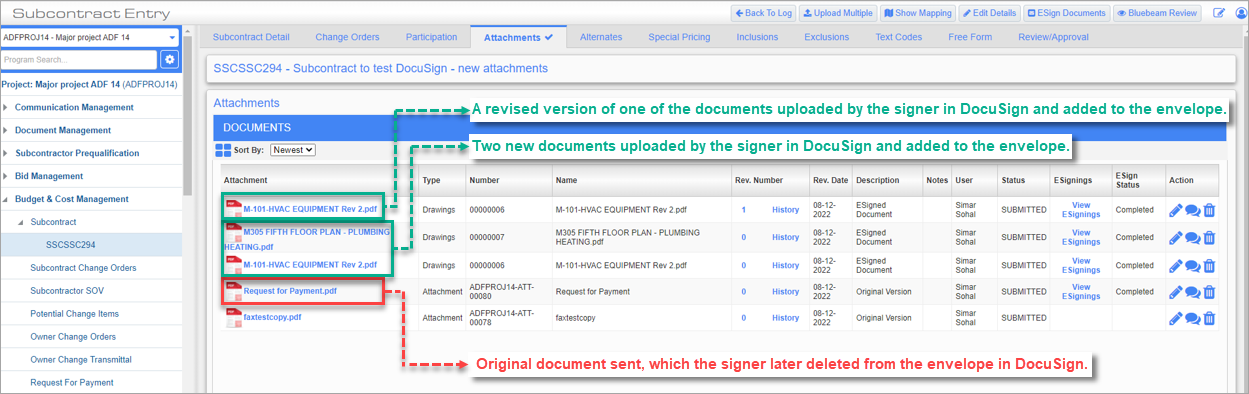Click the edit note icon in header

pos(1218,13)
